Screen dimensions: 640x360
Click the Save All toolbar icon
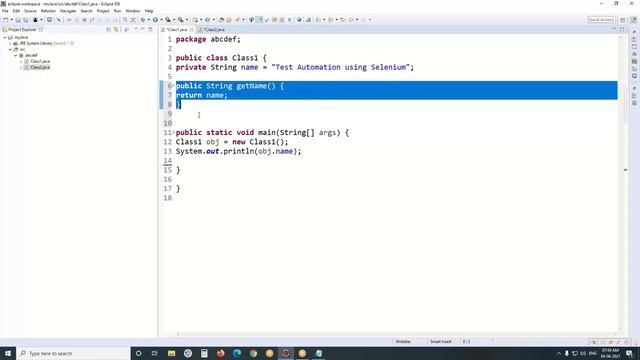[26, 20]
